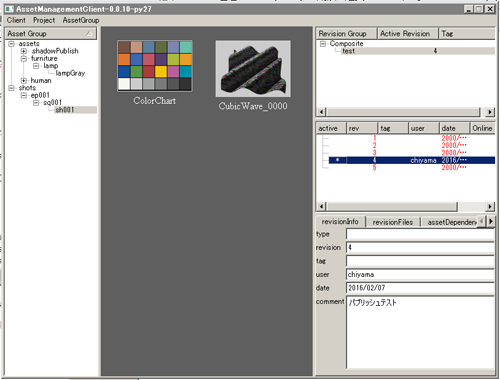Collapse the lamp tree node
Image resolution: width=500 pixels, height=380 pixels.
tap(36, 66)
